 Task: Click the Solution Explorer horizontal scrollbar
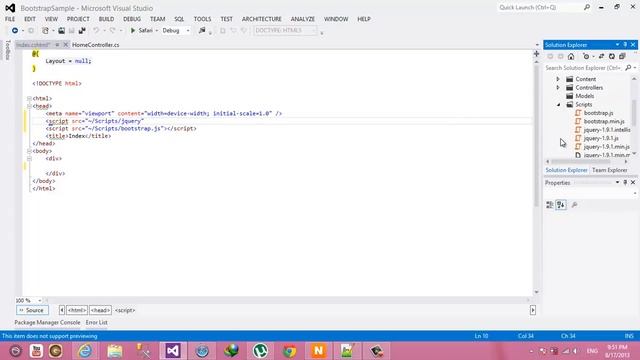(580, 162)
